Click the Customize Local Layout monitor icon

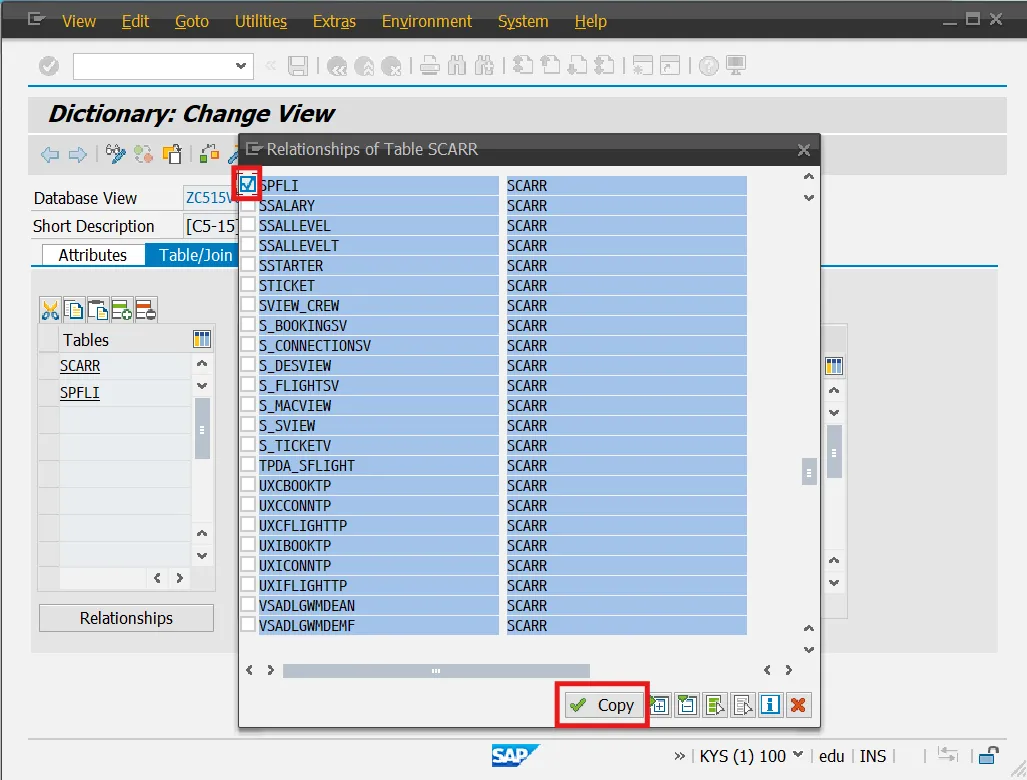point(736,66)
